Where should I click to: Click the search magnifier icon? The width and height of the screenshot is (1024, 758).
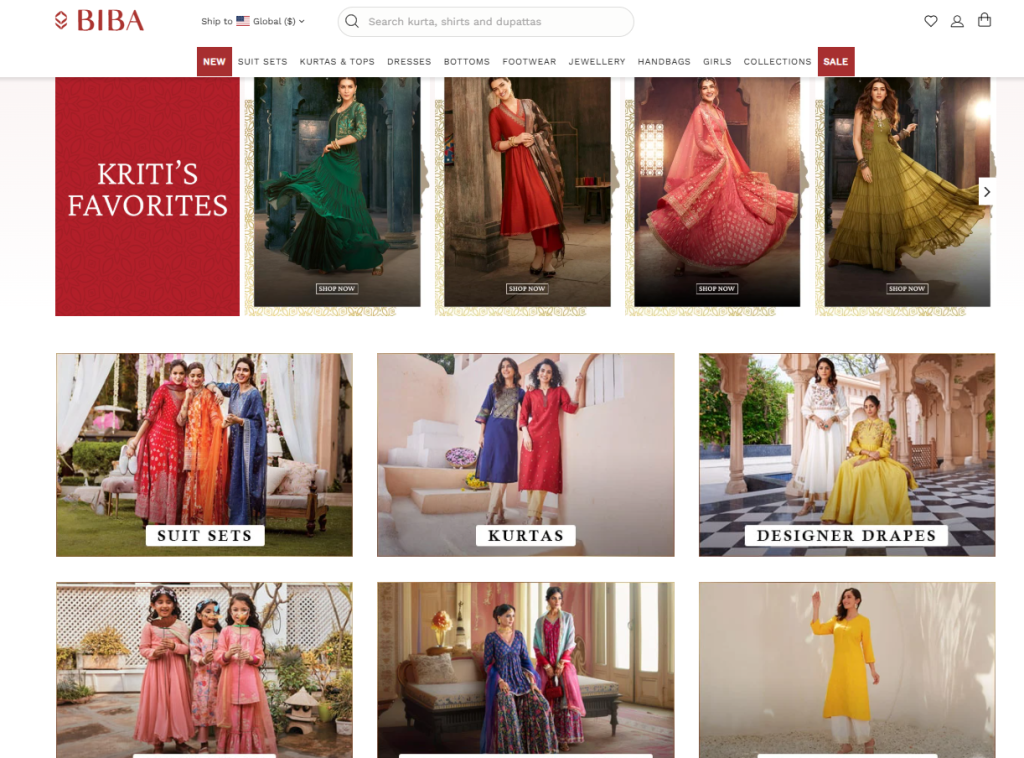(x=352, y=21)
